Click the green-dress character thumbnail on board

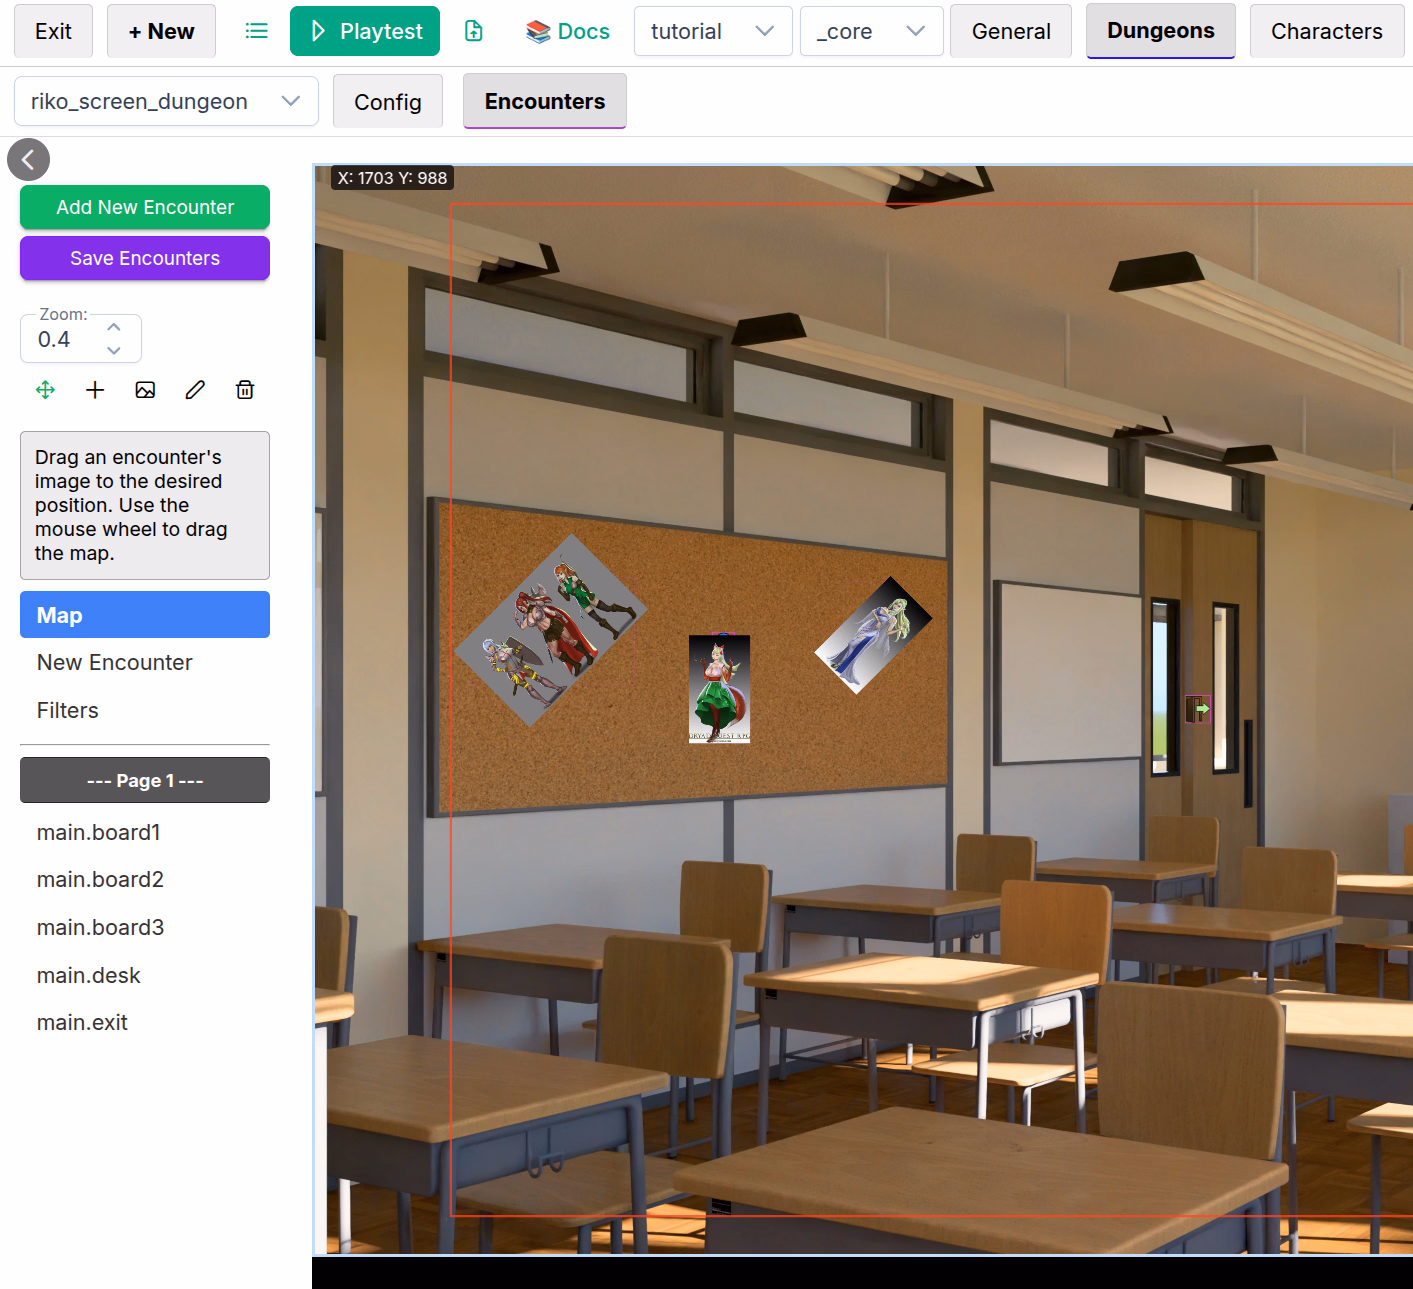pos(719,688)
